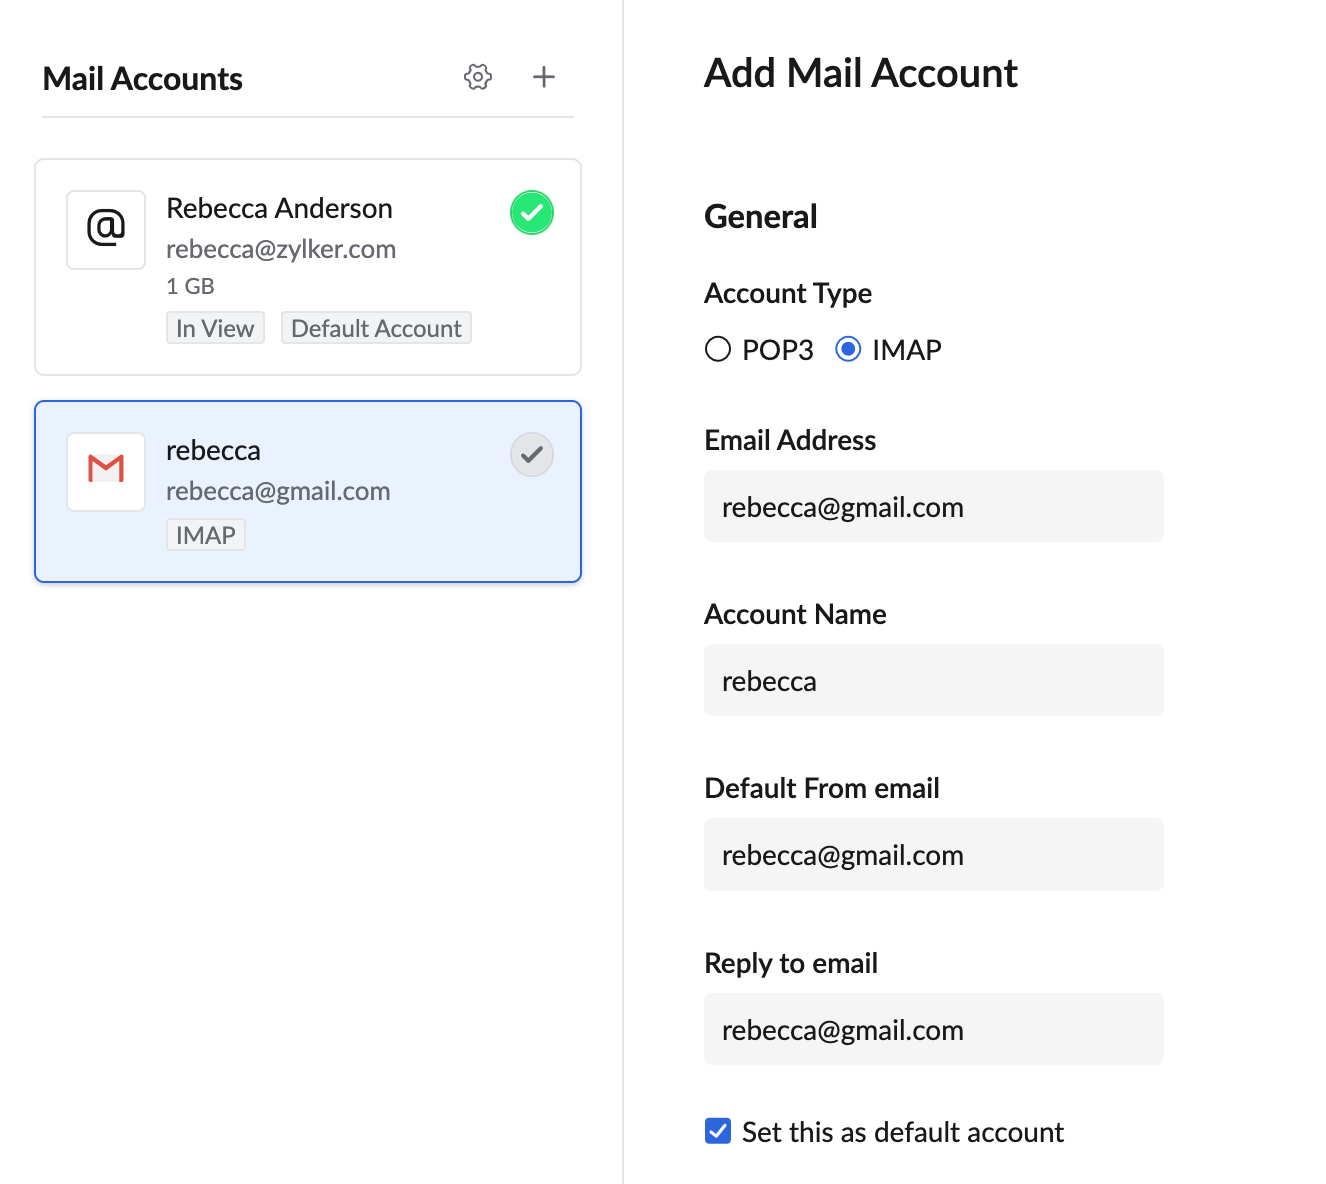Click the Gmail logo icon
This screenshot has width=1326, height=1184.
click(x=106, y=471)
